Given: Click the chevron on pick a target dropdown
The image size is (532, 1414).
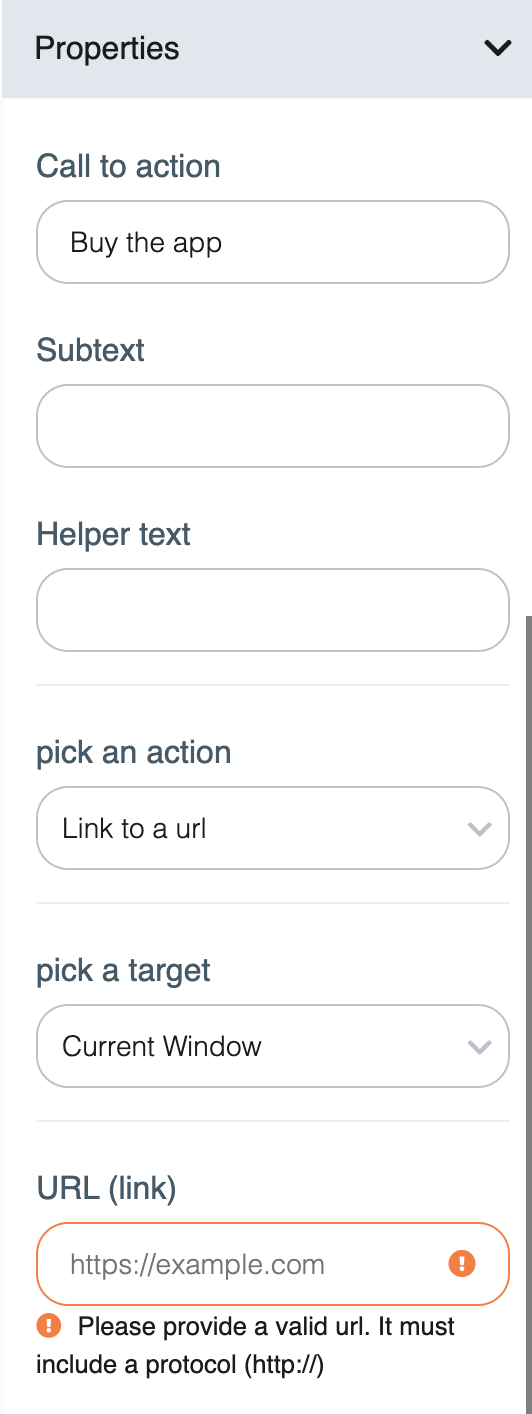Looking at the screenshot, I should click(480, 1047).
